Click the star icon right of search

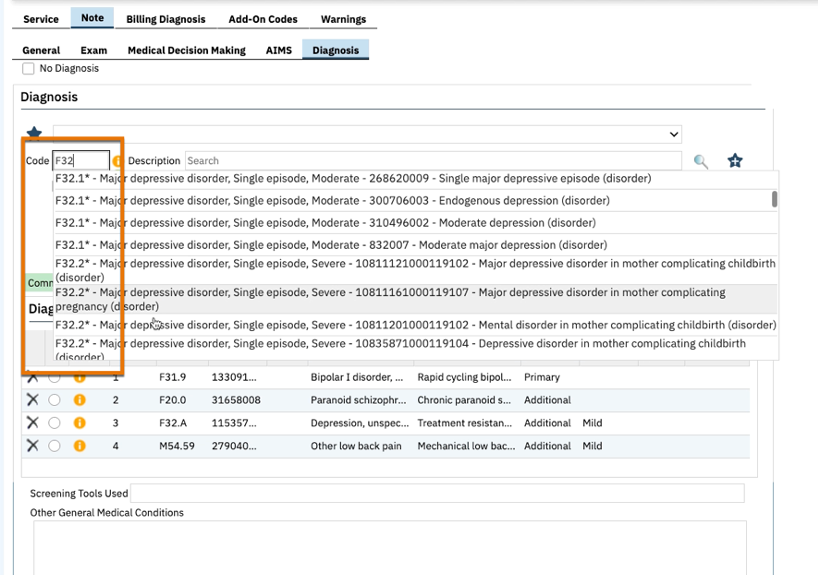(735, 161)
